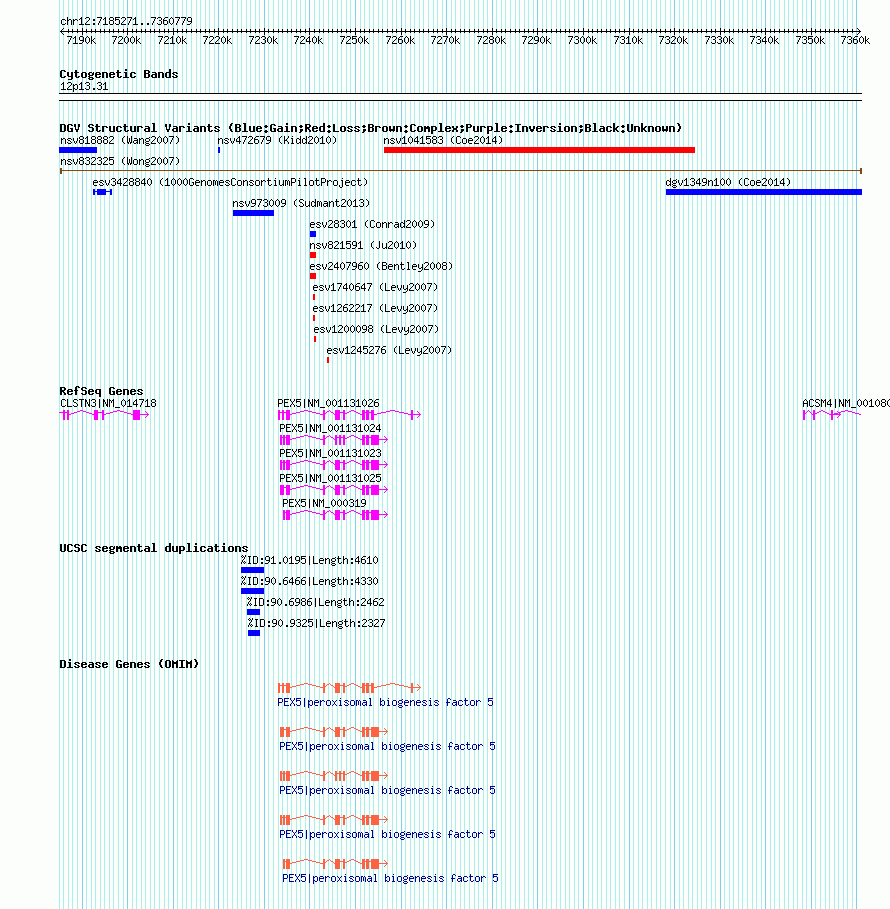Click the PEX5 NM_001131025 gene glyph

pos(334,490)
